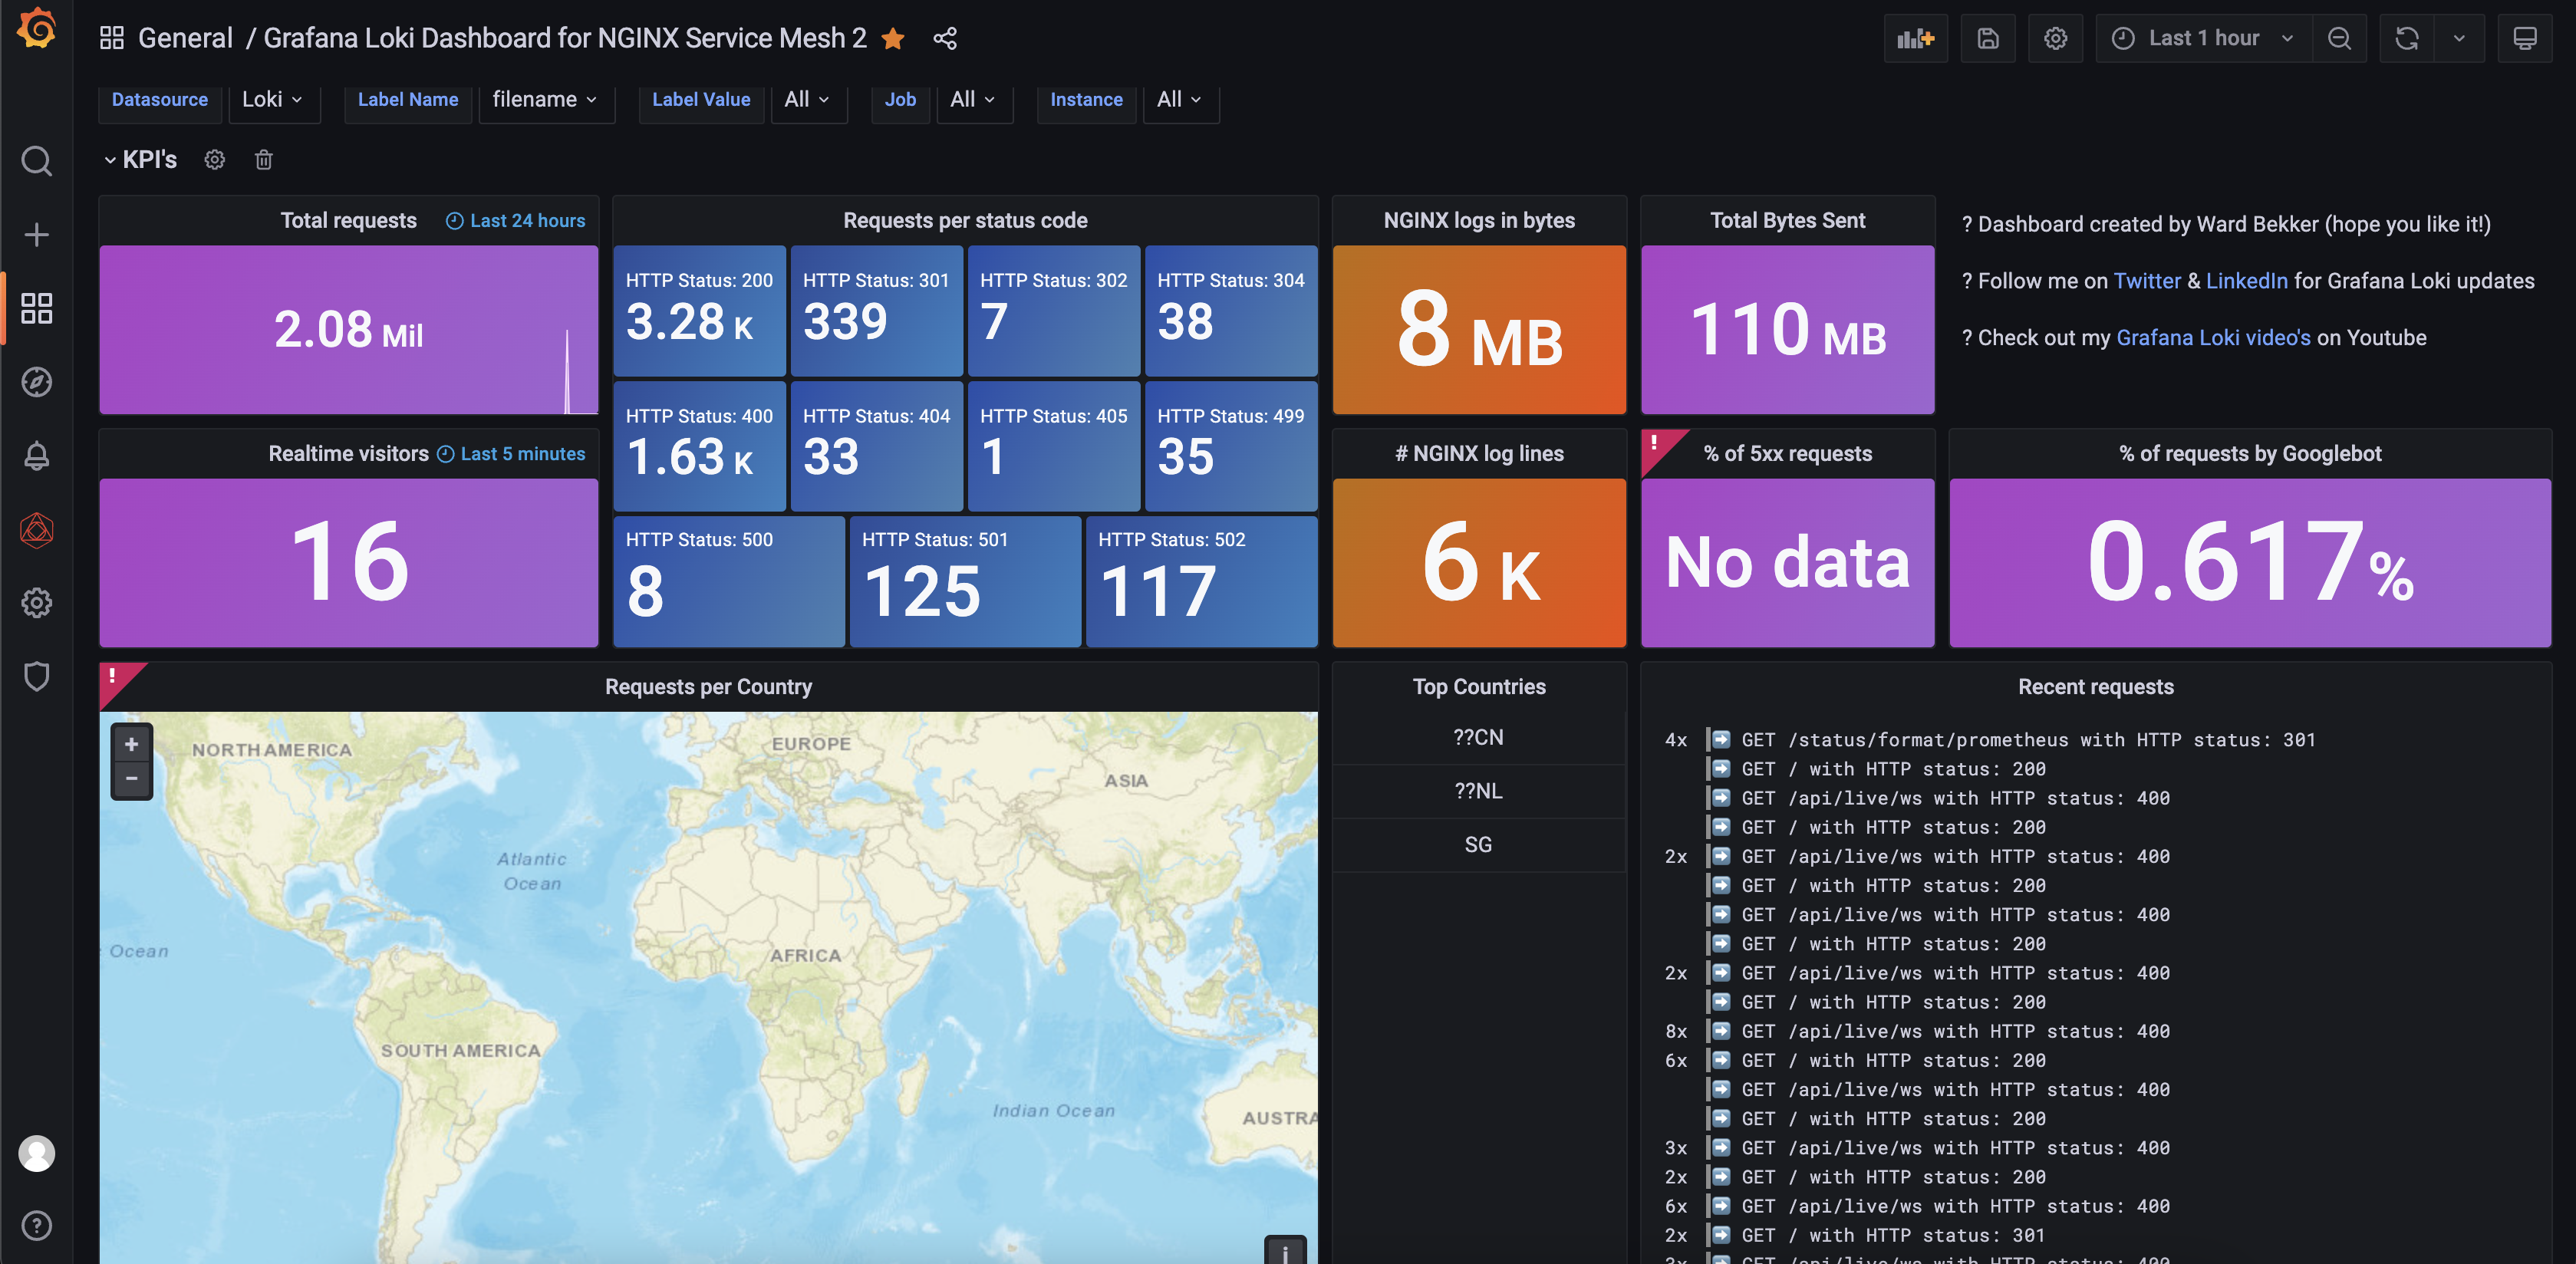This screenshot has height=1264, width=2576.
Task: Toggle the favorite star for dashboard
Action: (893, 39)
